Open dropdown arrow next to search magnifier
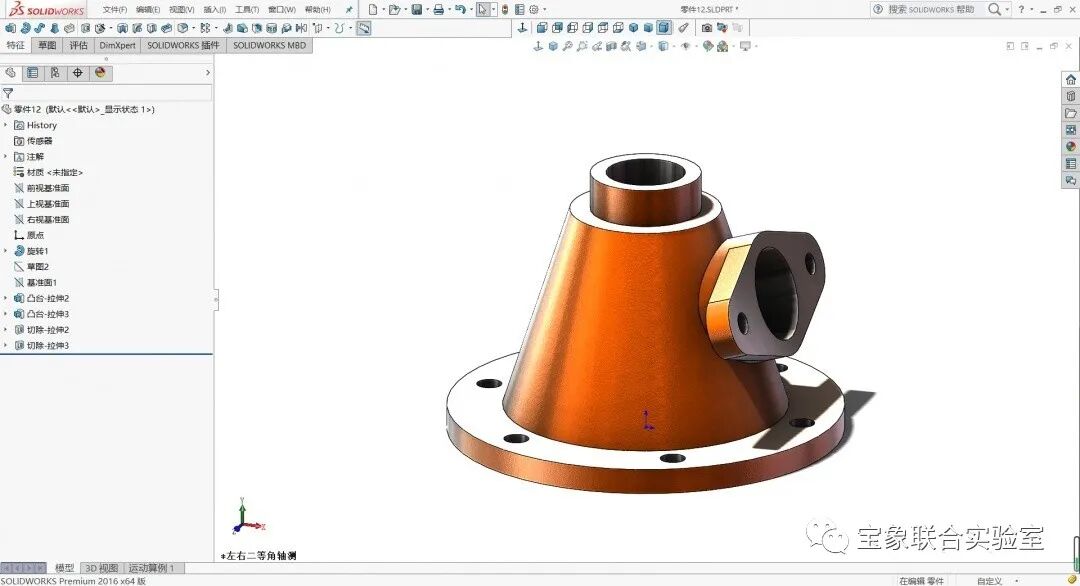The image size is (1080, 586). (1006, 10)
